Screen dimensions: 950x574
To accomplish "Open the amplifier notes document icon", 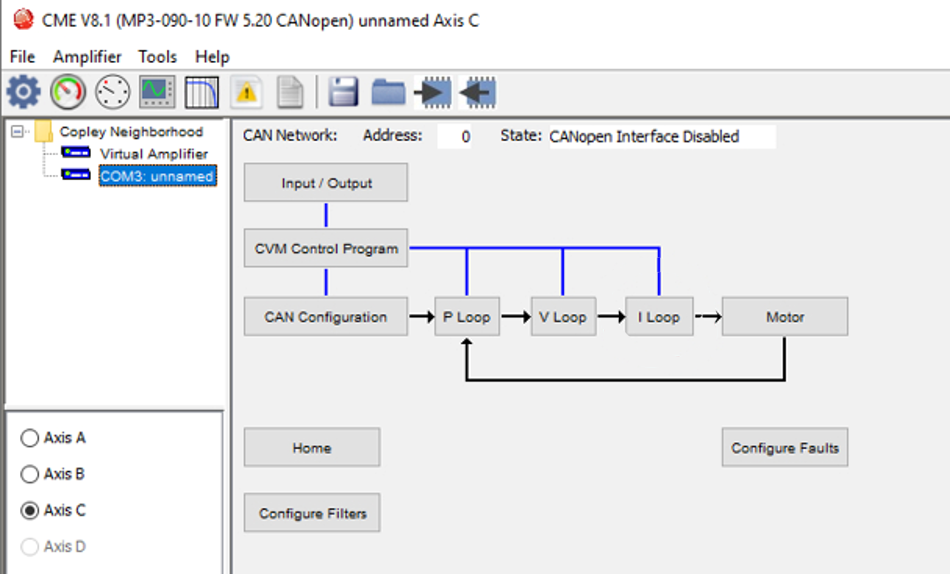I will (290, 92).
